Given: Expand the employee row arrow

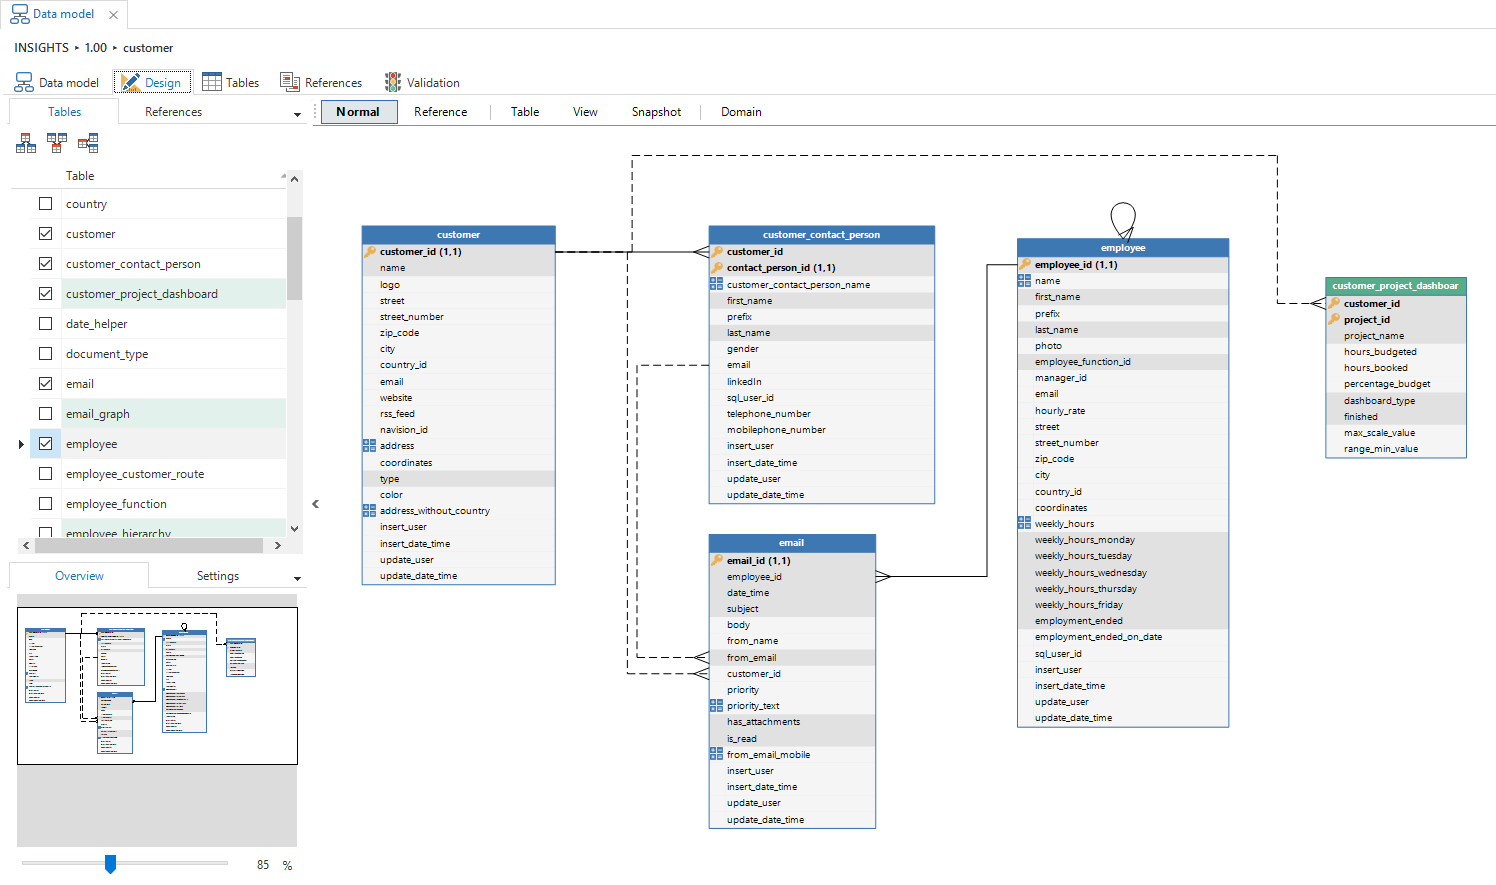Looking at the screenshot, I should (21, 444).
